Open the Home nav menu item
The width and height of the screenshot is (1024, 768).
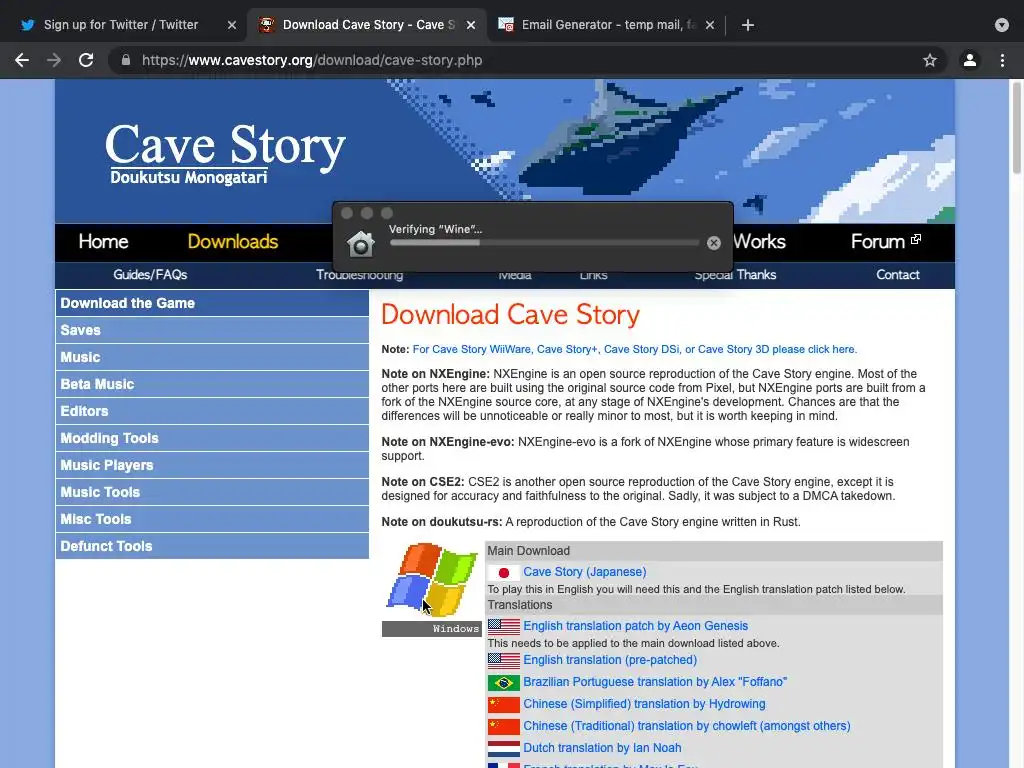coord(103,242)
